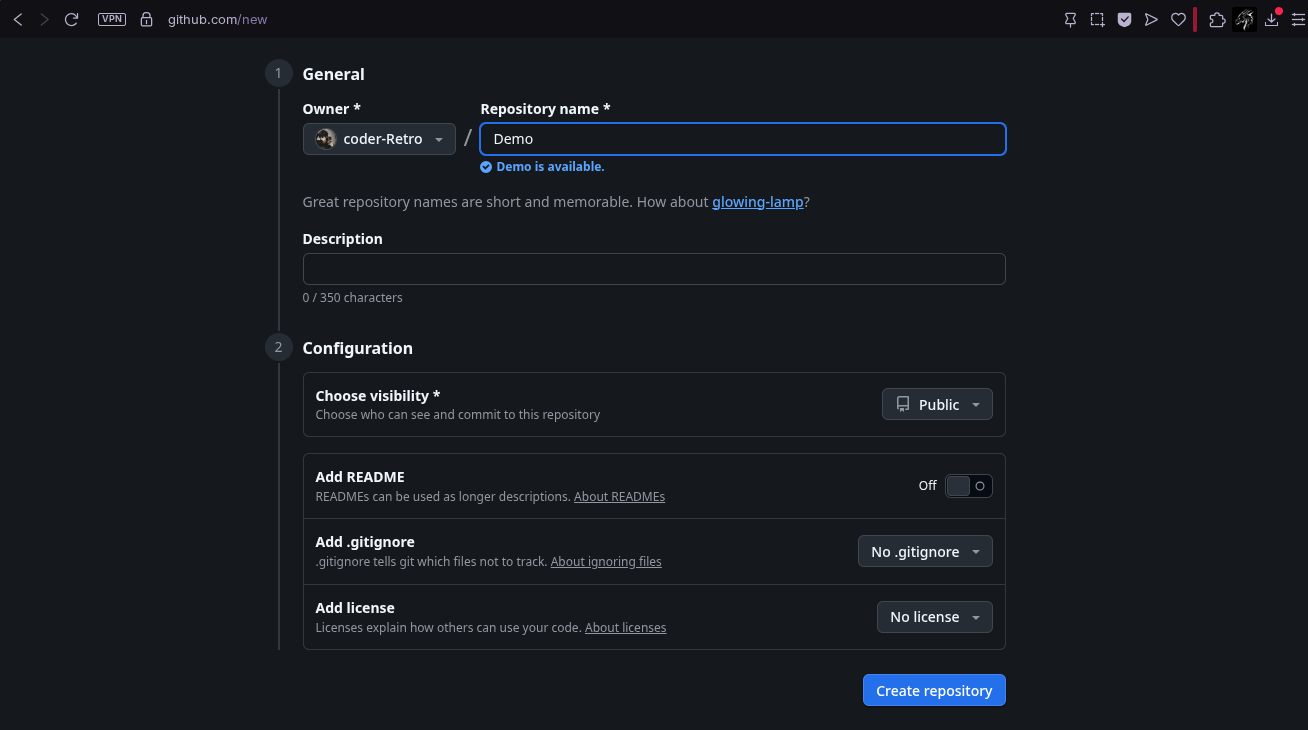Open the About READMEs link

[x=619, y=497]
